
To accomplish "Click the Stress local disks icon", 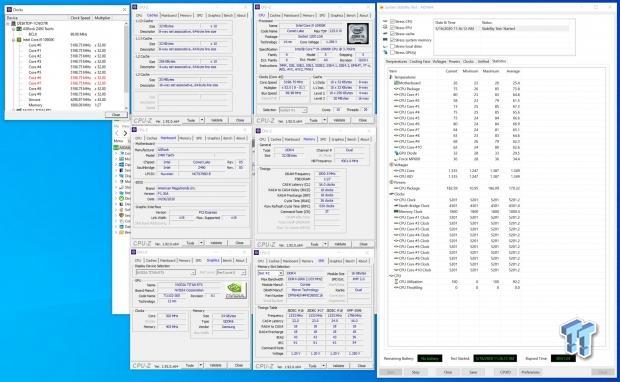I will pos(386,46).
